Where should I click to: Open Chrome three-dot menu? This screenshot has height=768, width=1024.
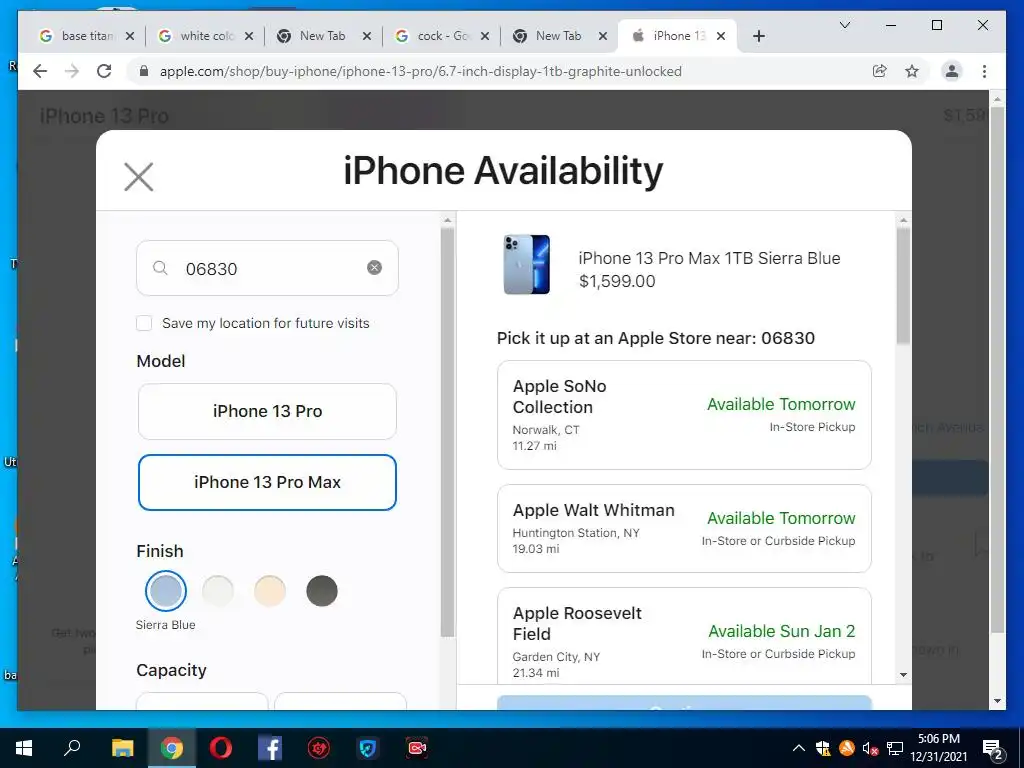pyautogui.click(x=984, y=71)
